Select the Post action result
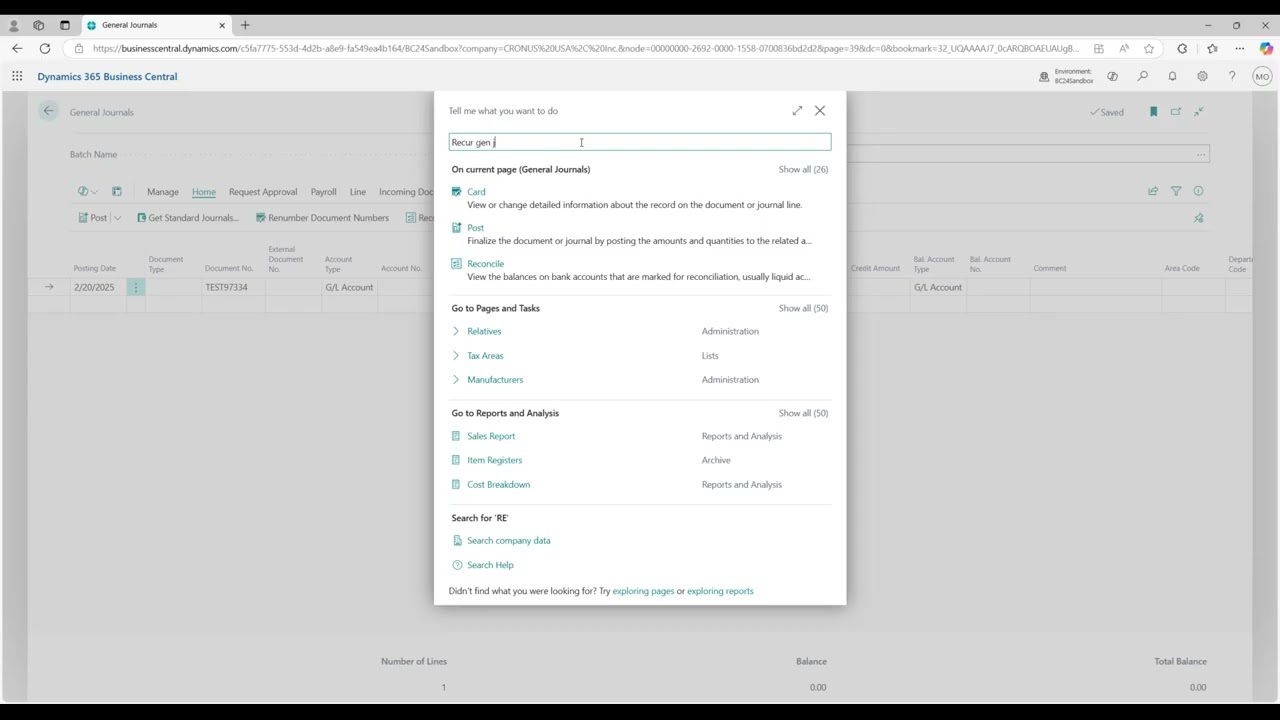 coord(475,228)
